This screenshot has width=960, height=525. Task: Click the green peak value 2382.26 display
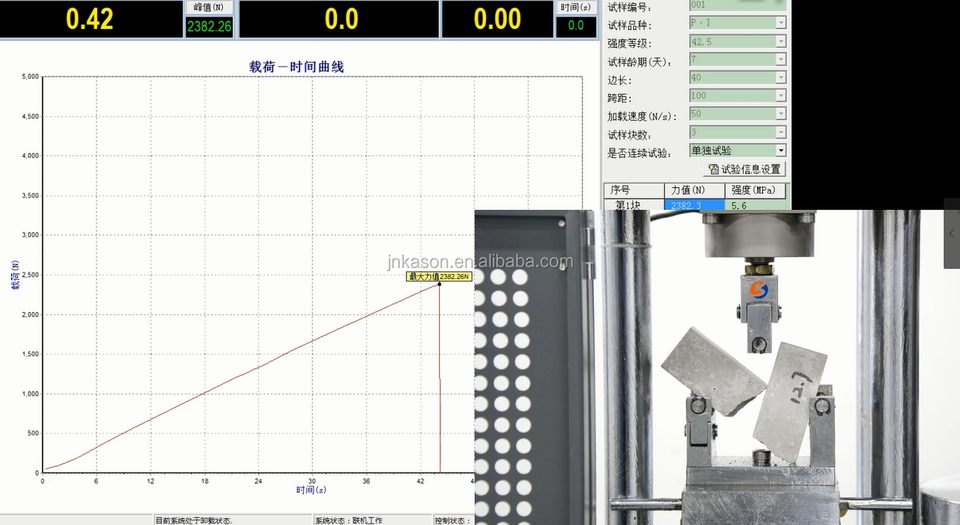click(x=209, y=26)
